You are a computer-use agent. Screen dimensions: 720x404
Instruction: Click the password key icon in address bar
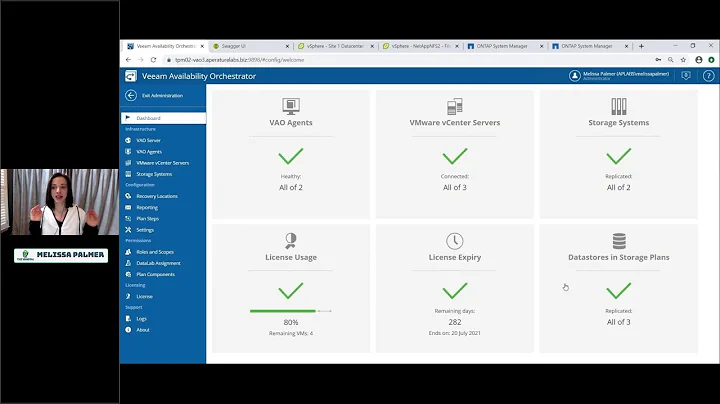tap(658, 60)
